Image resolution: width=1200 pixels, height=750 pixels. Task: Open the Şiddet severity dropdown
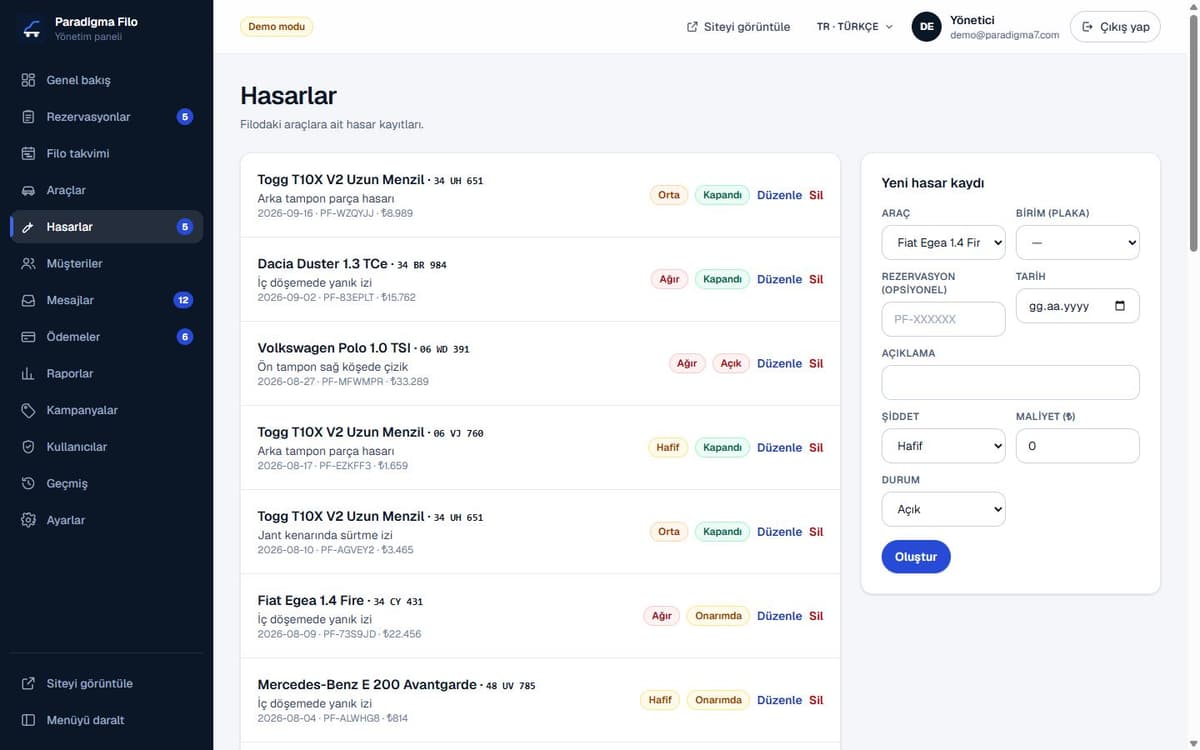coord(943,446)
